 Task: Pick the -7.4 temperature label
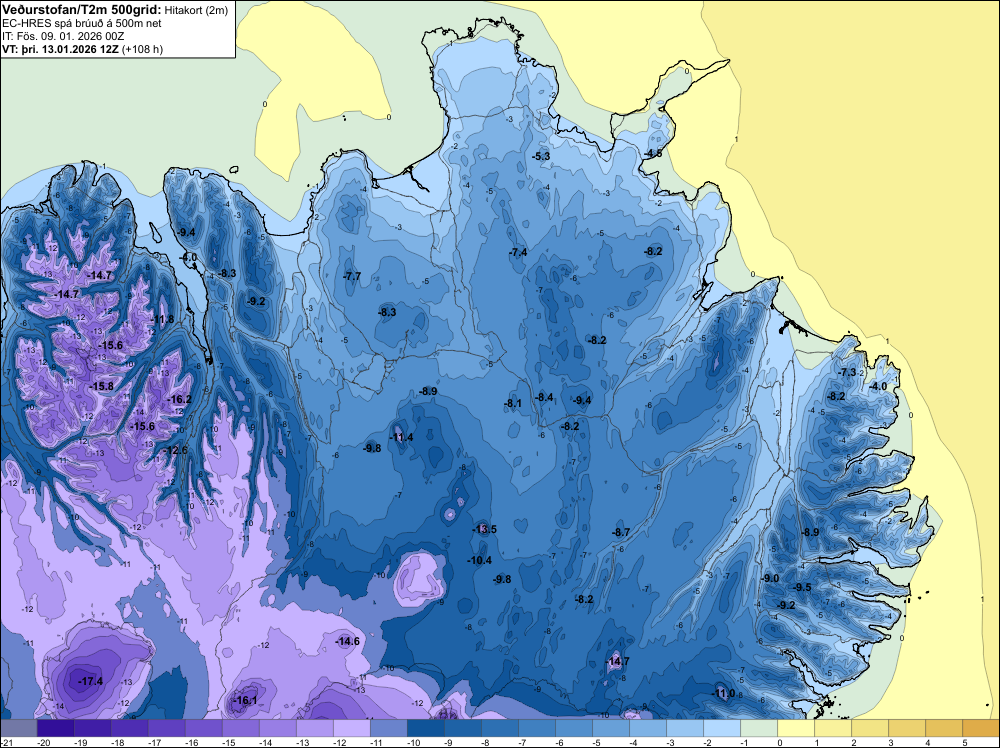(x=518, y=253)
